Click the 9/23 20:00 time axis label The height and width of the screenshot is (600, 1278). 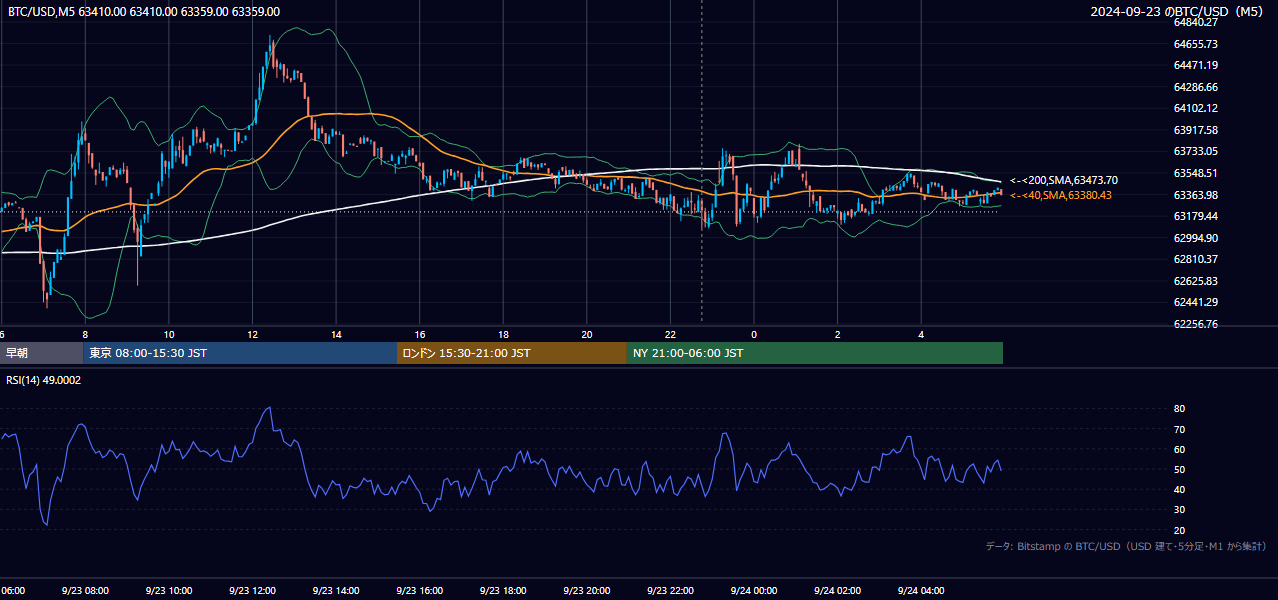586,591
